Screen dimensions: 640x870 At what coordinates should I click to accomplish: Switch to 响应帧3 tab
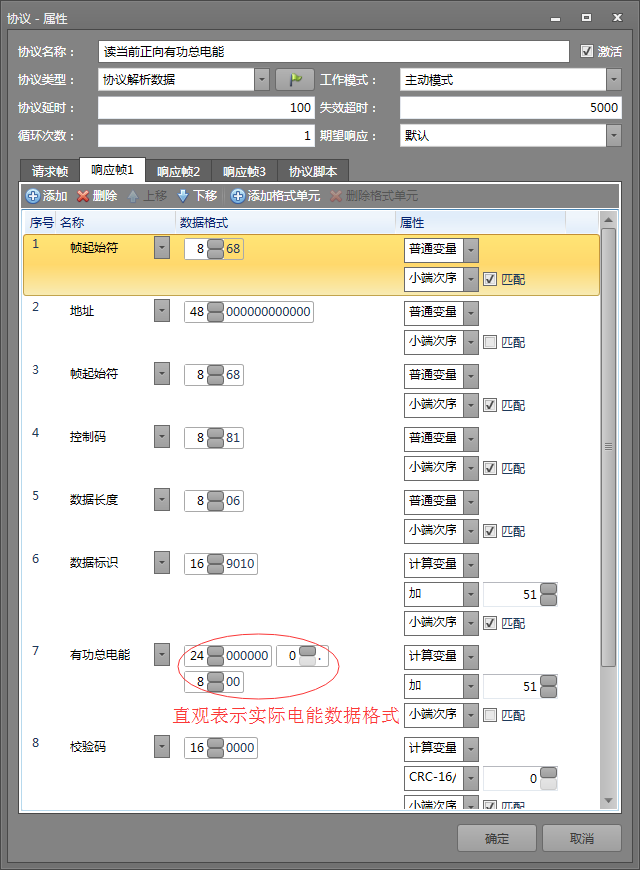(x=244, y=171)
